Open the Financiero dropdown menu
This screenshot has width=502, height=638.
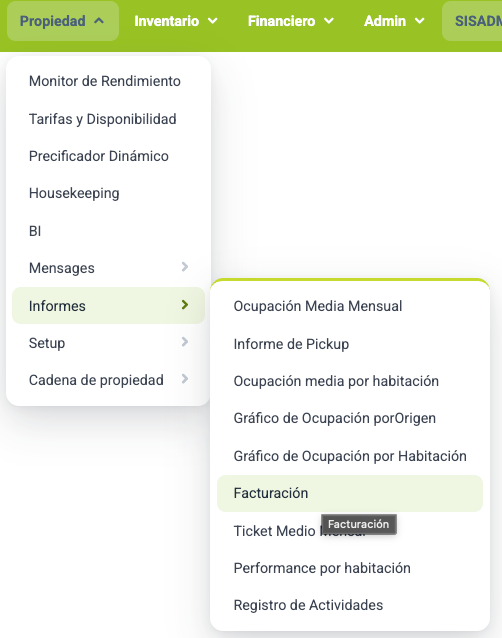[290, 21]
